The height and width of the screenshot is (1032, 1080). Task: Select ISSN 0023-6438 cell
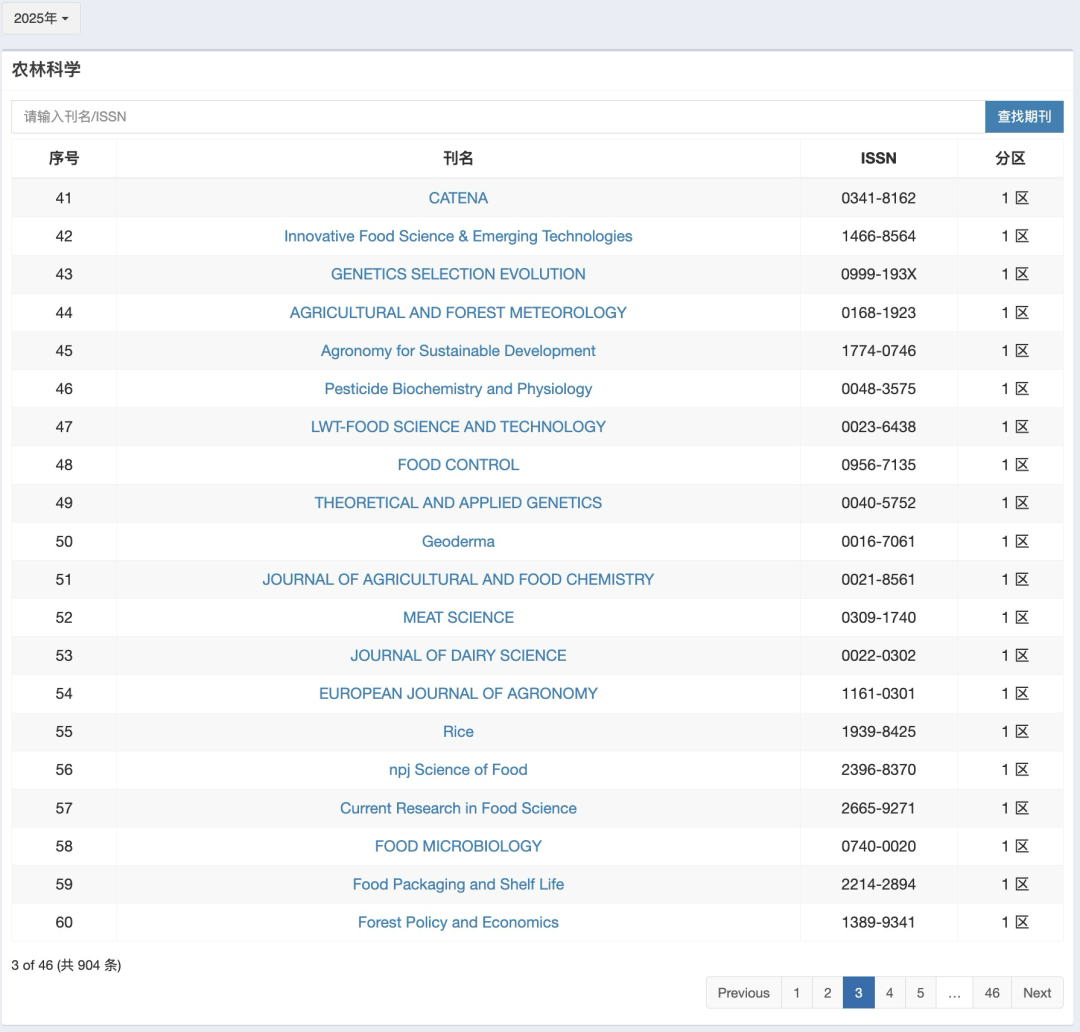point(878,426)
